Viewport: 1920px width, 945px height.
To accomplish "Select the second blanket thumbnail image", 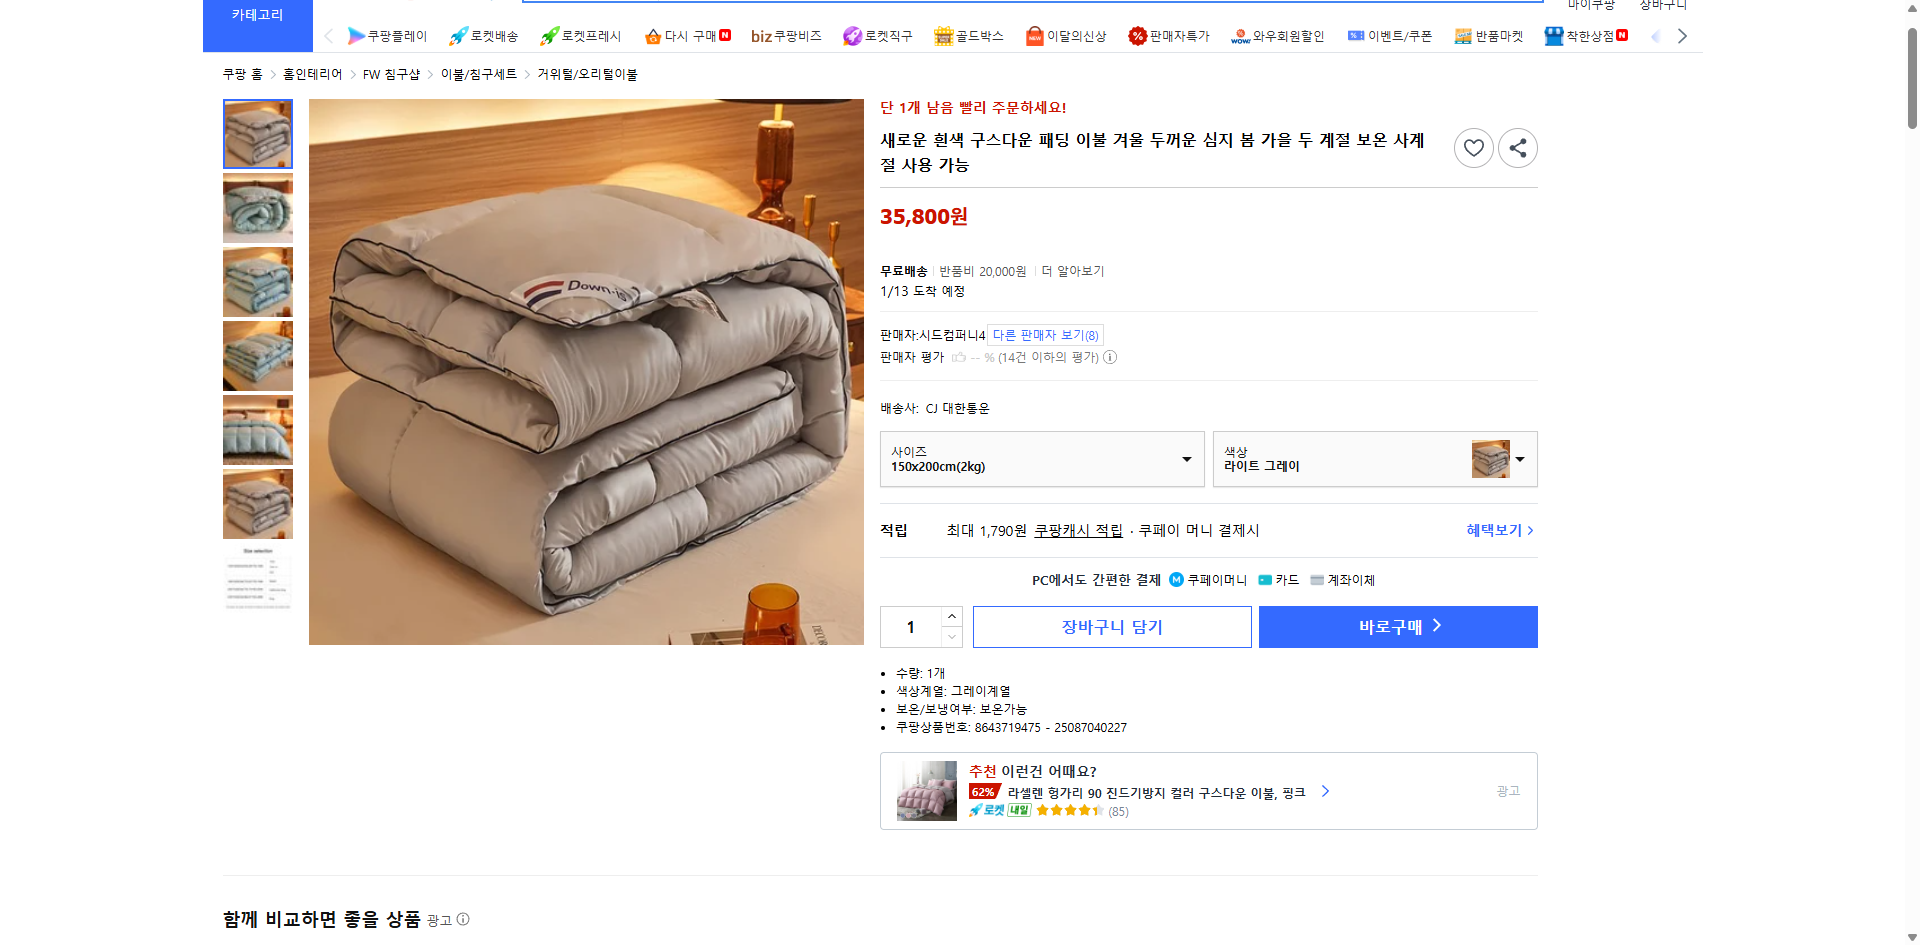I will click(257, 208).
